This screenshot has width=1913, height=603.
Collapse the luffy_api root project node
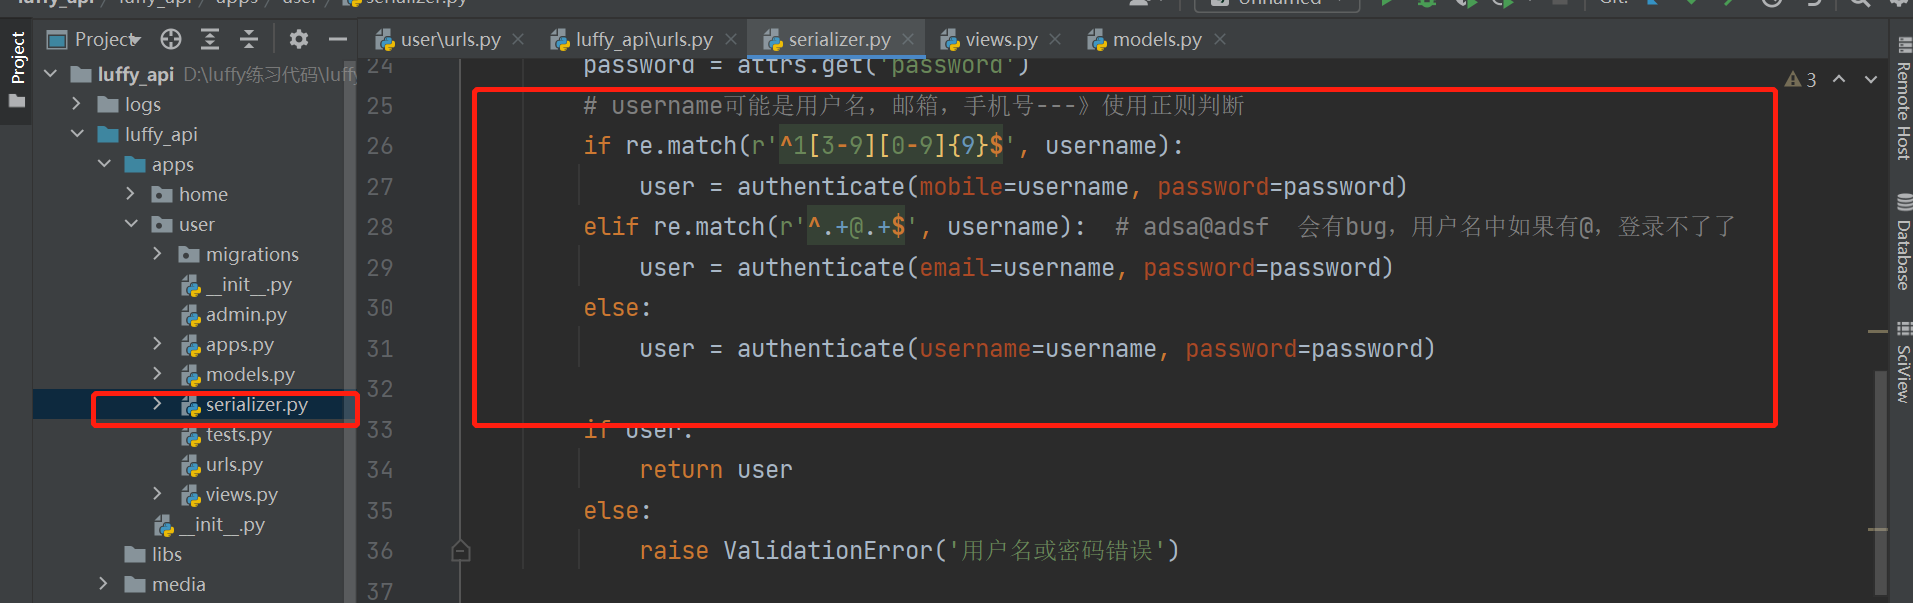click(50, 74)
